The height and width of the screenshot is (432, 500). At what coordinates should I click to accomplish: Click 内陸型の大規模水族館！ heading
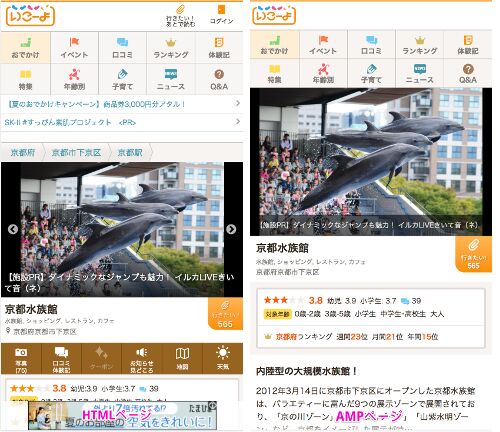tap(307, 371)
